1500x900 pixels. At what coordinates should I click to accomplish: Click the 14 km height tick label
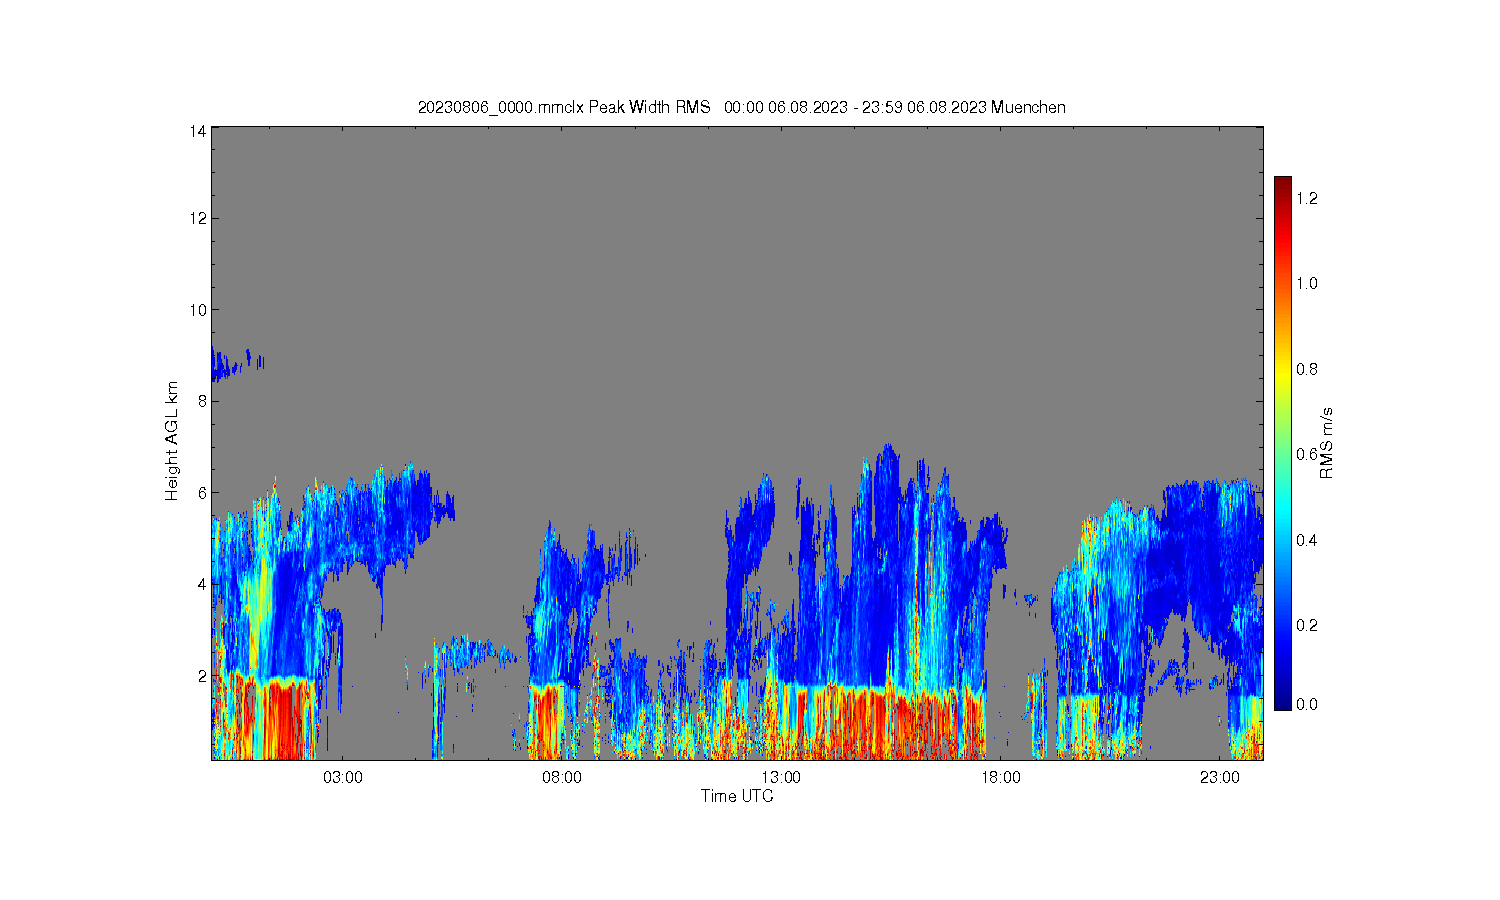coord(197,131)
